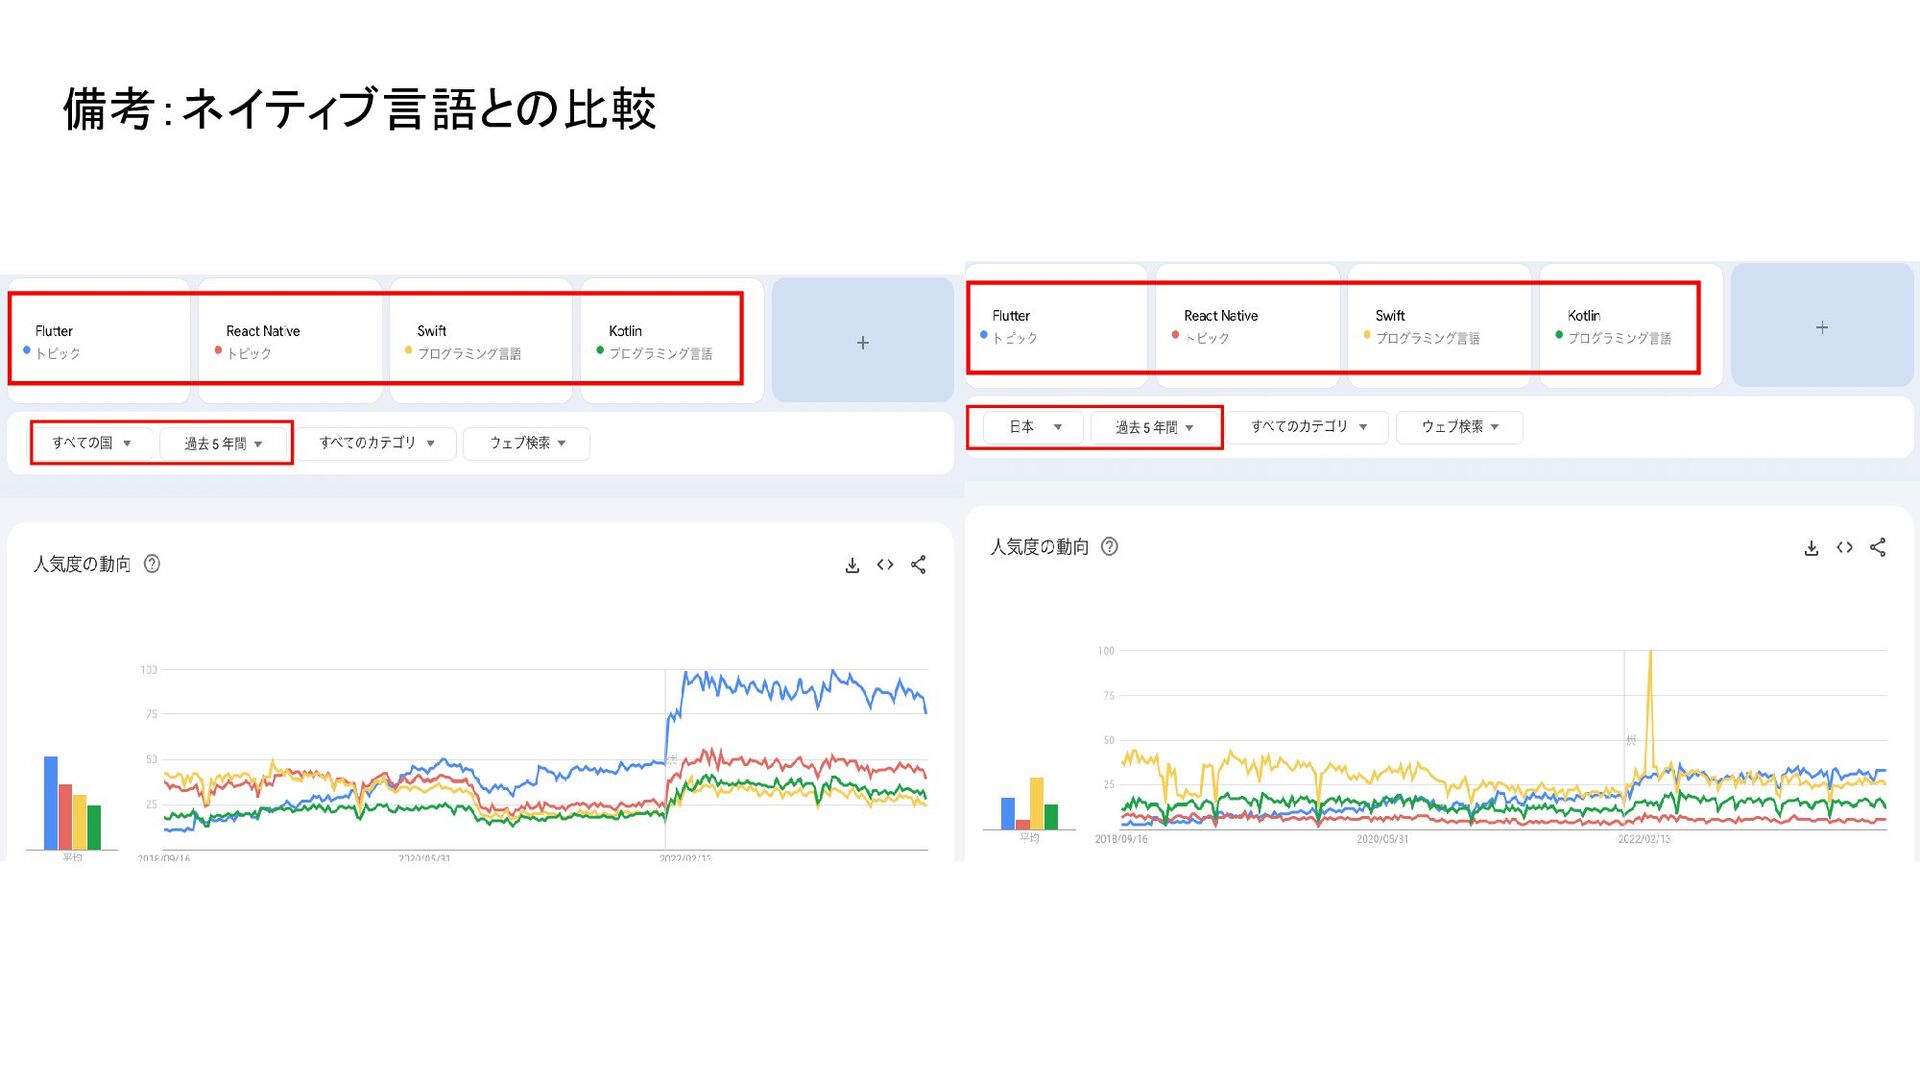Screen dimensions: 1920x1080
Task: Open right panel ウェブ検索 search type dropdown
Action: 1460,427
